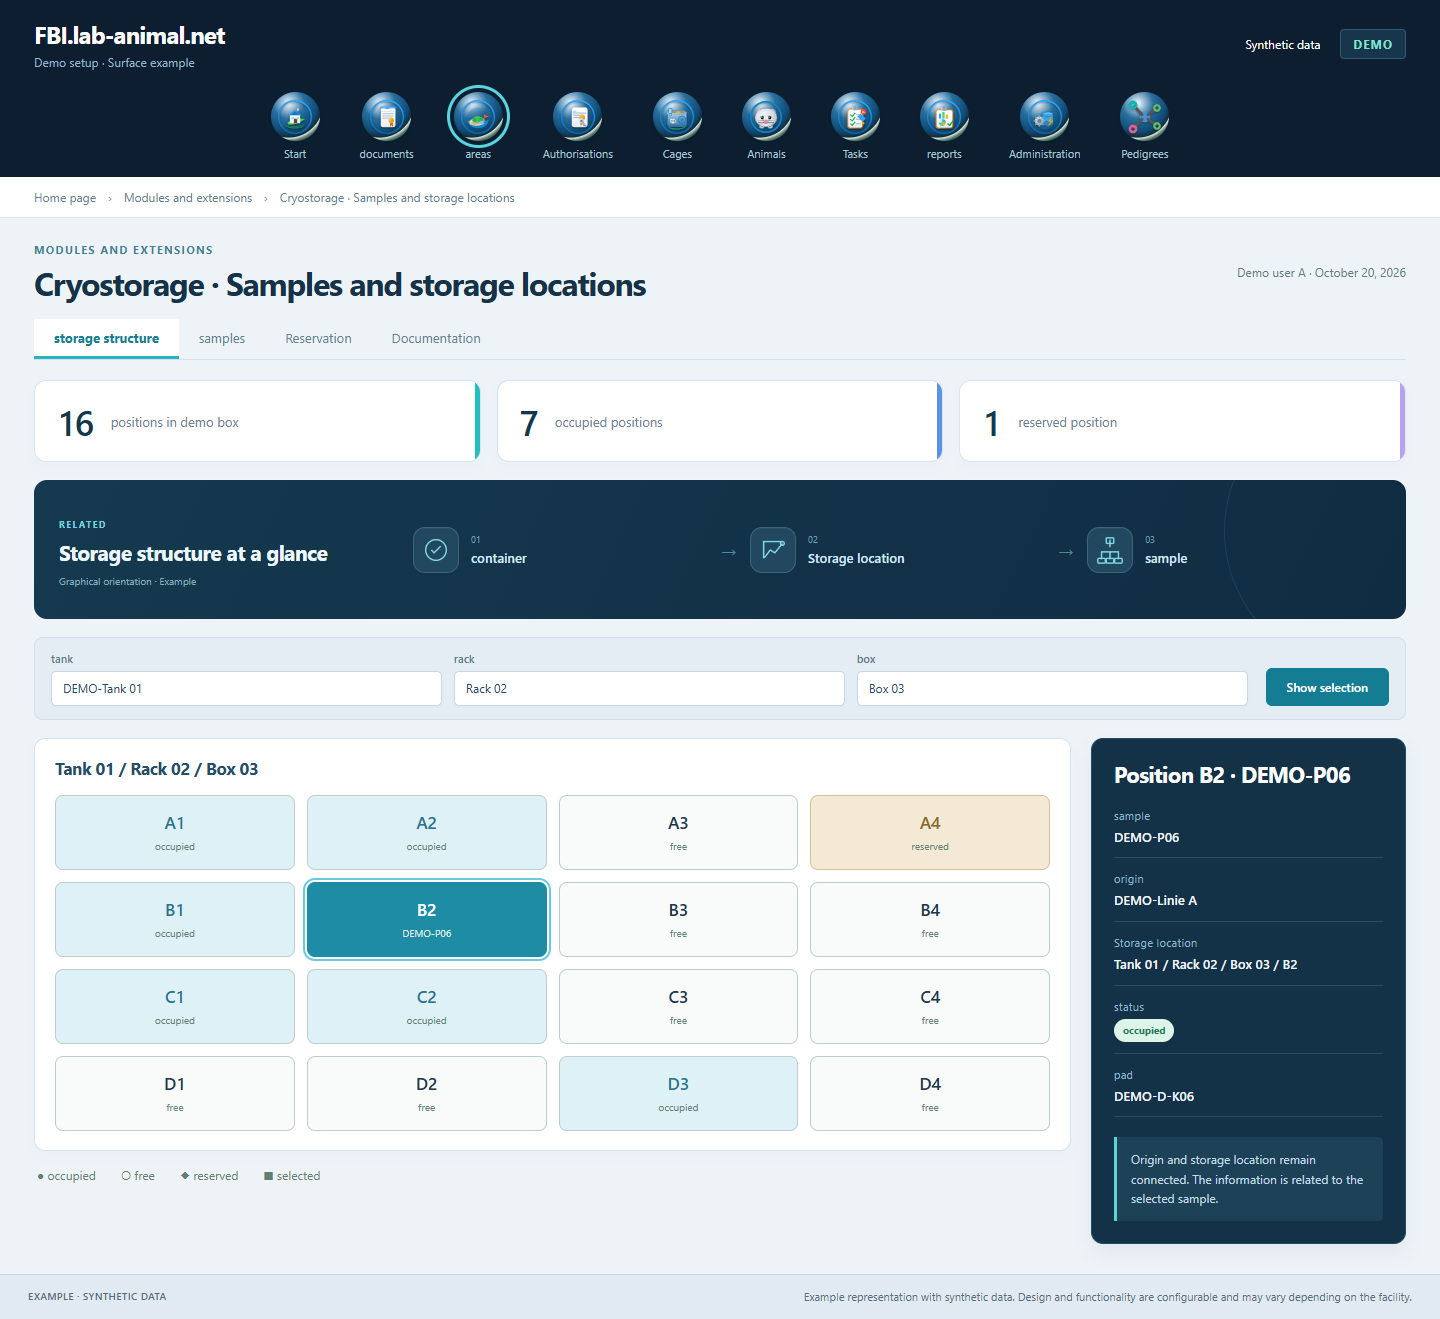Select occupied position C2
1440x1319 pixels.
[x=427, y=1007]
